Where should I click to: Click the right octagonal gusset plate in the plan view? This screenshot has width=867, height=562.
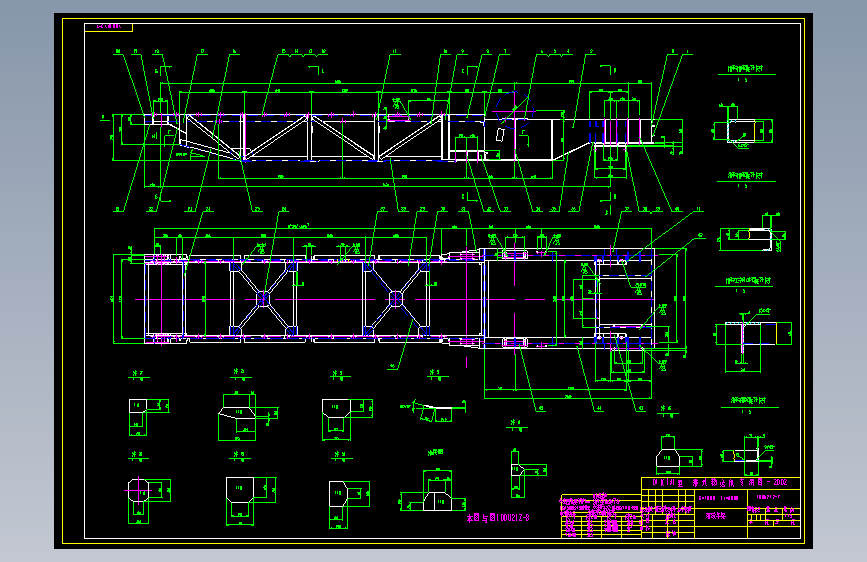396,299
